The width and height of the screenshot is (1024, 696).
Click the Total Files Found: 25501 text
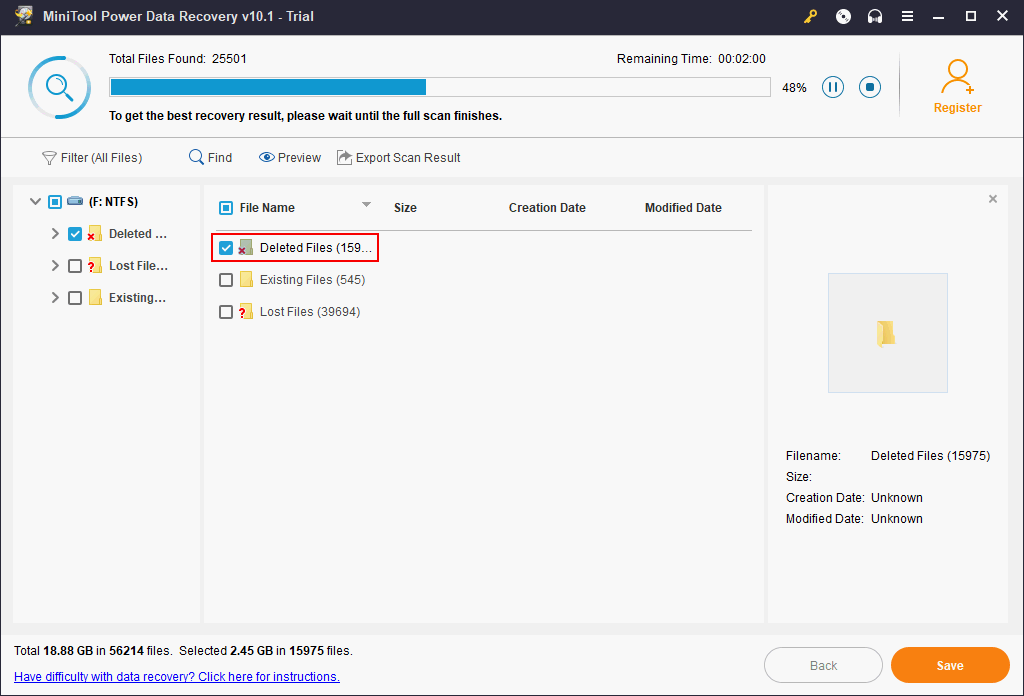click(x=178, y=59)
